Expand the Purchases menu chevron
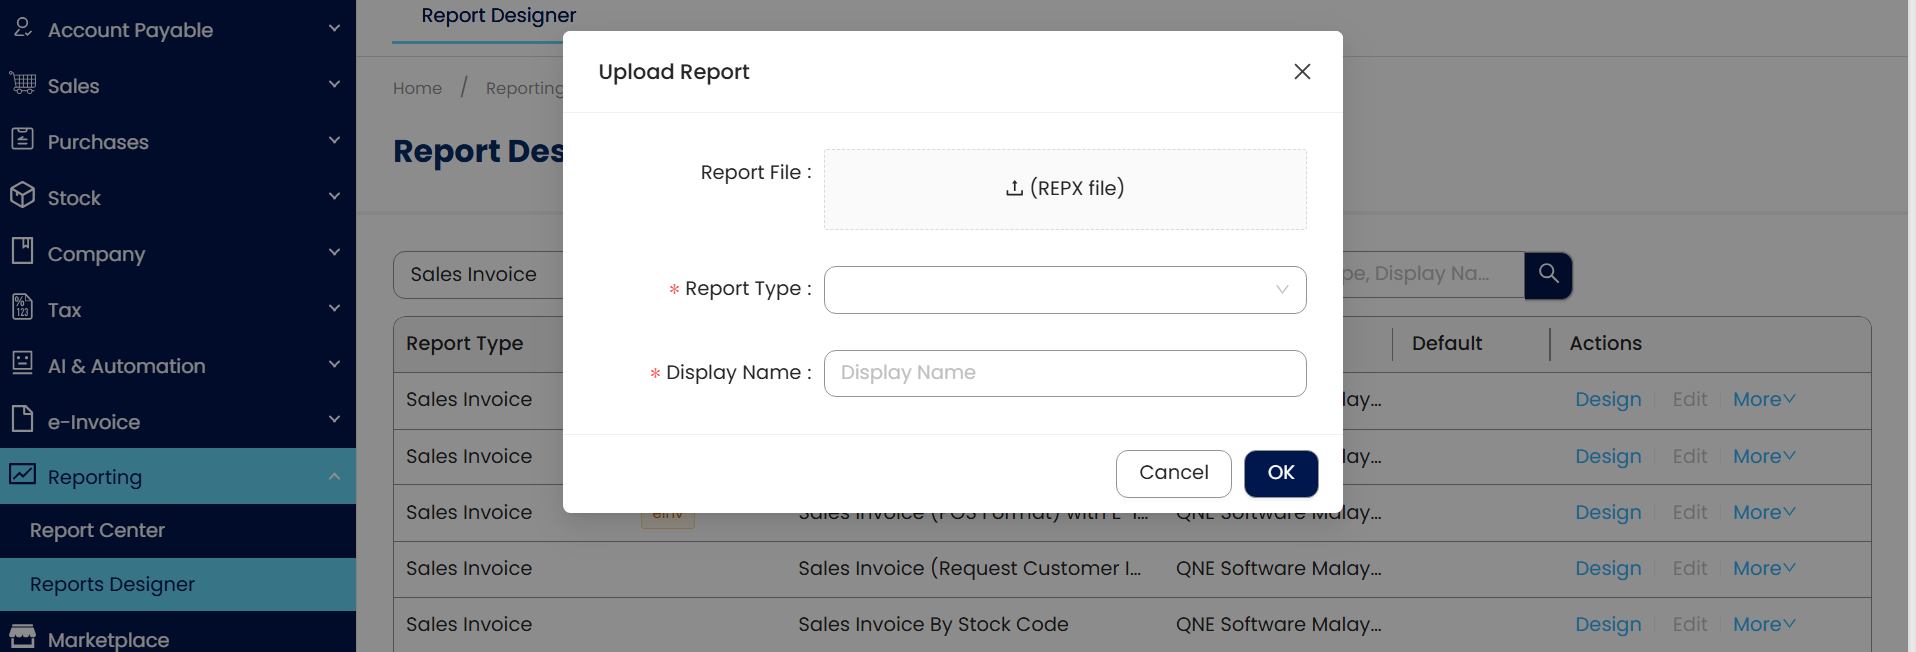 [x=334, y=141]
